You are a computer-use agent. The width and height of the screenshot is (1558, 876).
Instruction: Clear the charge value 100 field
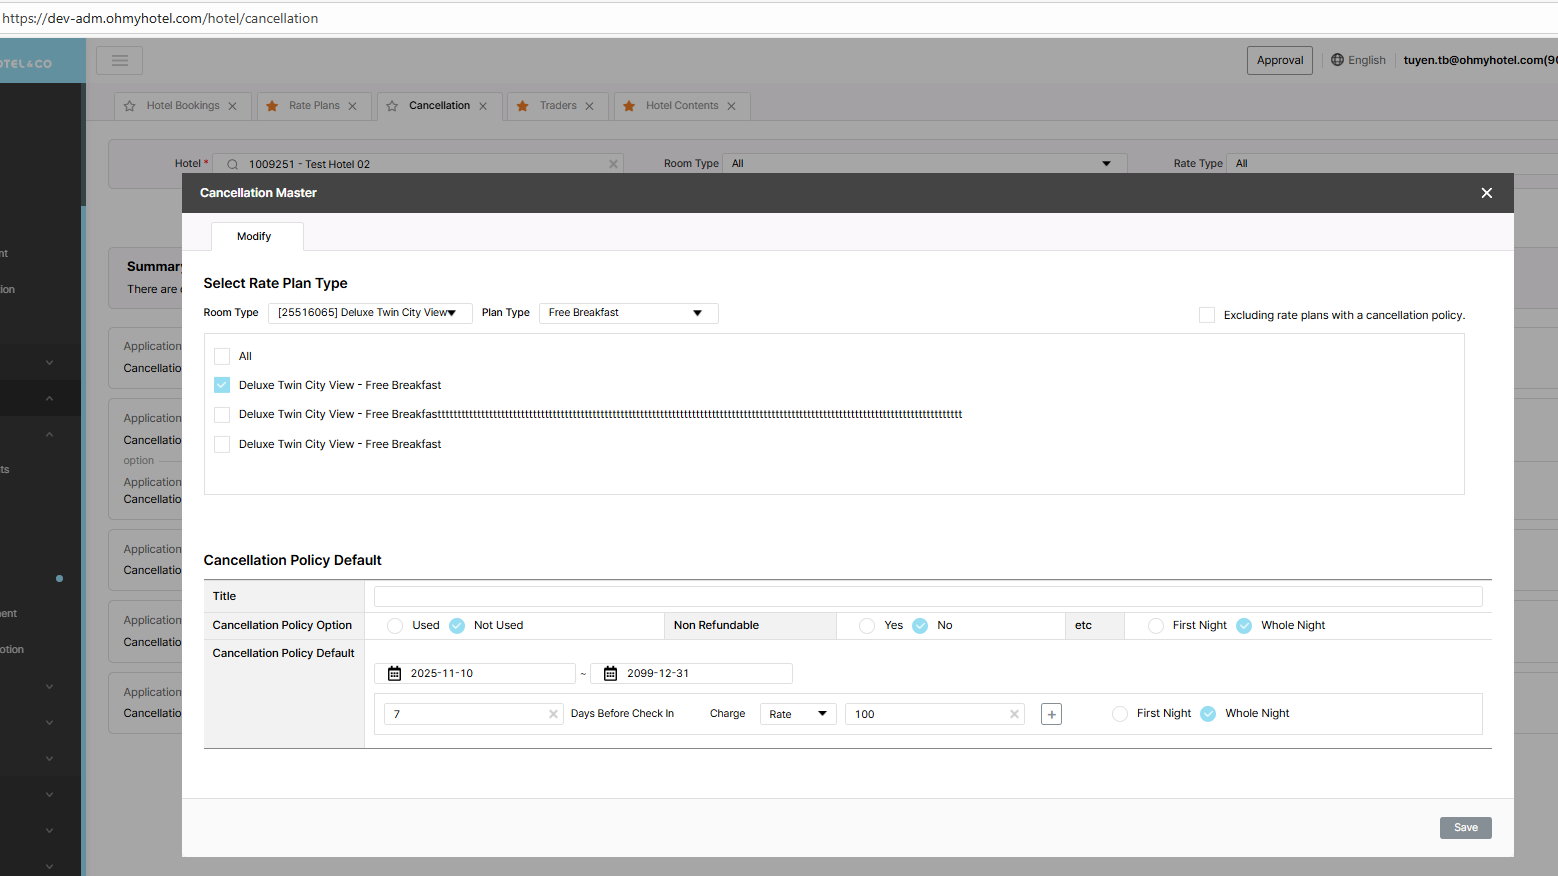pos(1014,714)
